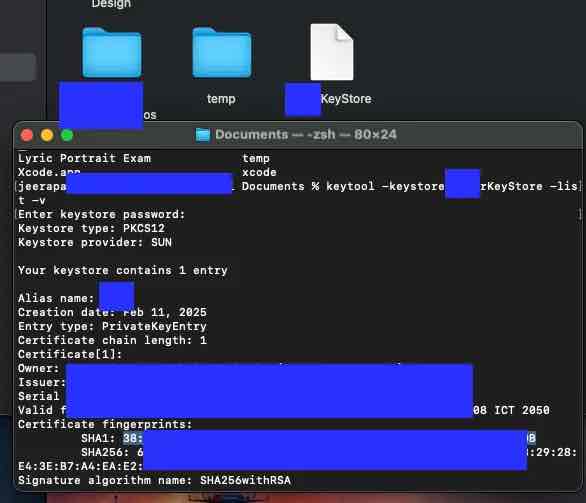Viewport: 586px width, 503px height.
Task: Click the 'Certificate fingerprints:' line
Action: [105, 424]
